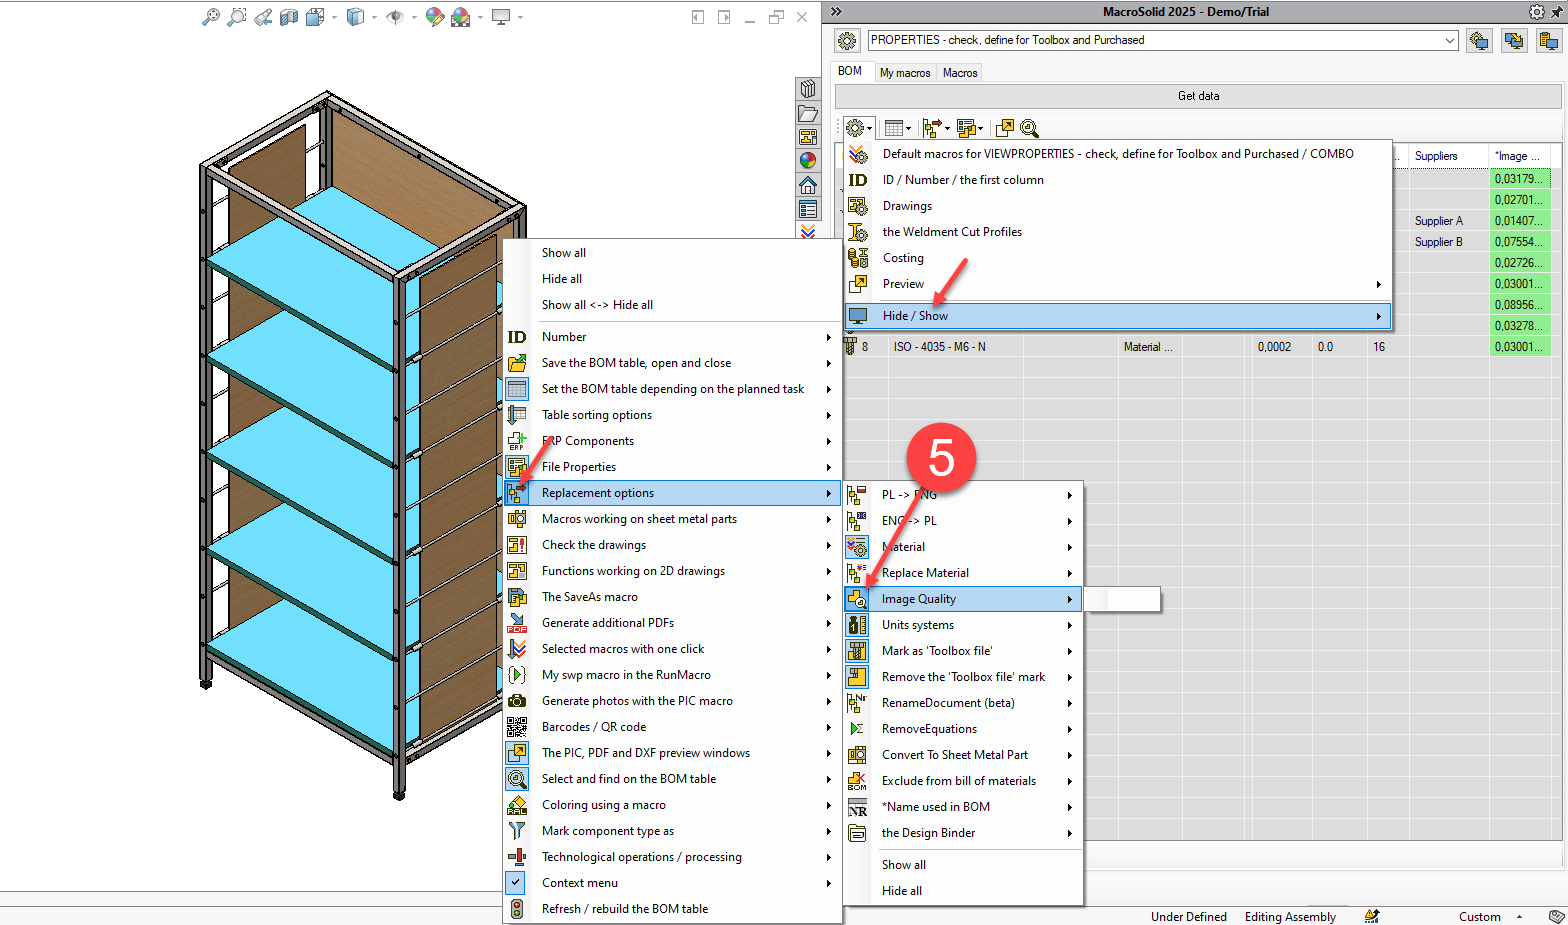1568x925 pixels.
Task: Expand the Units systems submenu arrow
Action: [1069, 625]
